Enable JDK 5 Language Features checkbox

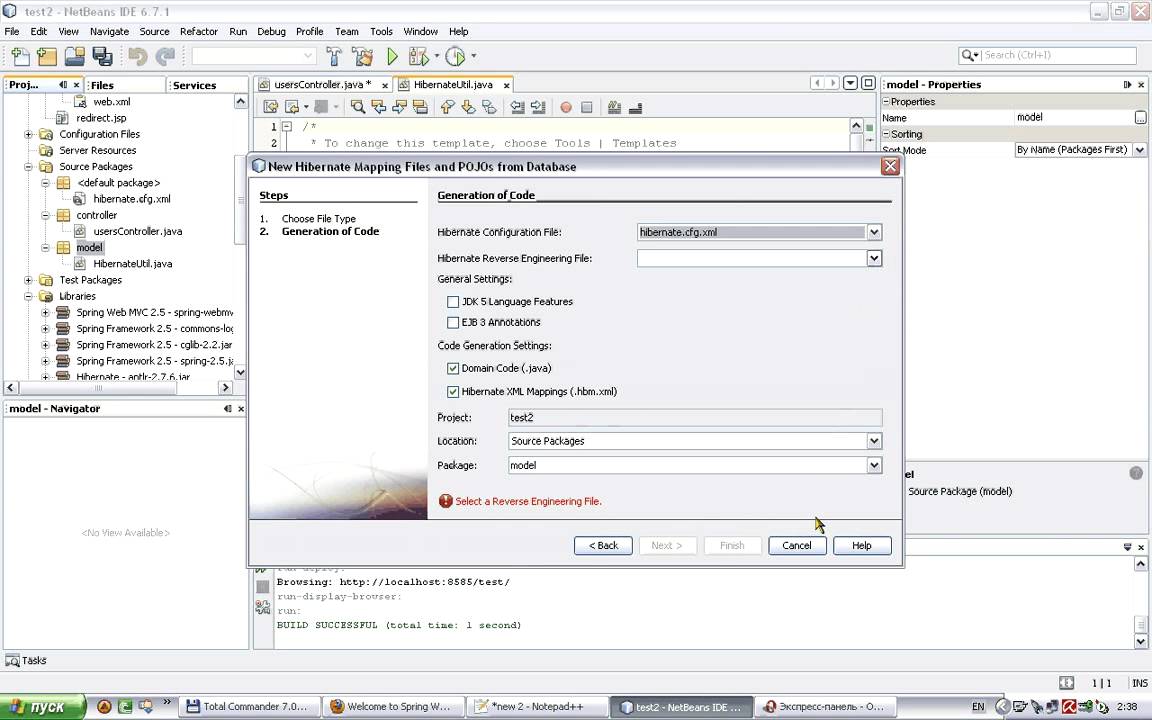(453, 301)
